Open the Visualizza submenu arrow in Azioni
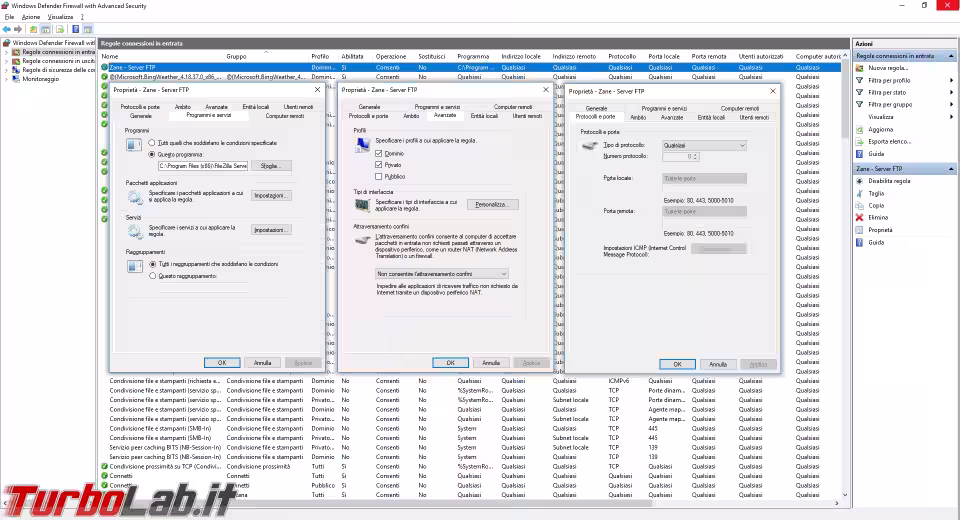960x520 pixels. point(951,117)
